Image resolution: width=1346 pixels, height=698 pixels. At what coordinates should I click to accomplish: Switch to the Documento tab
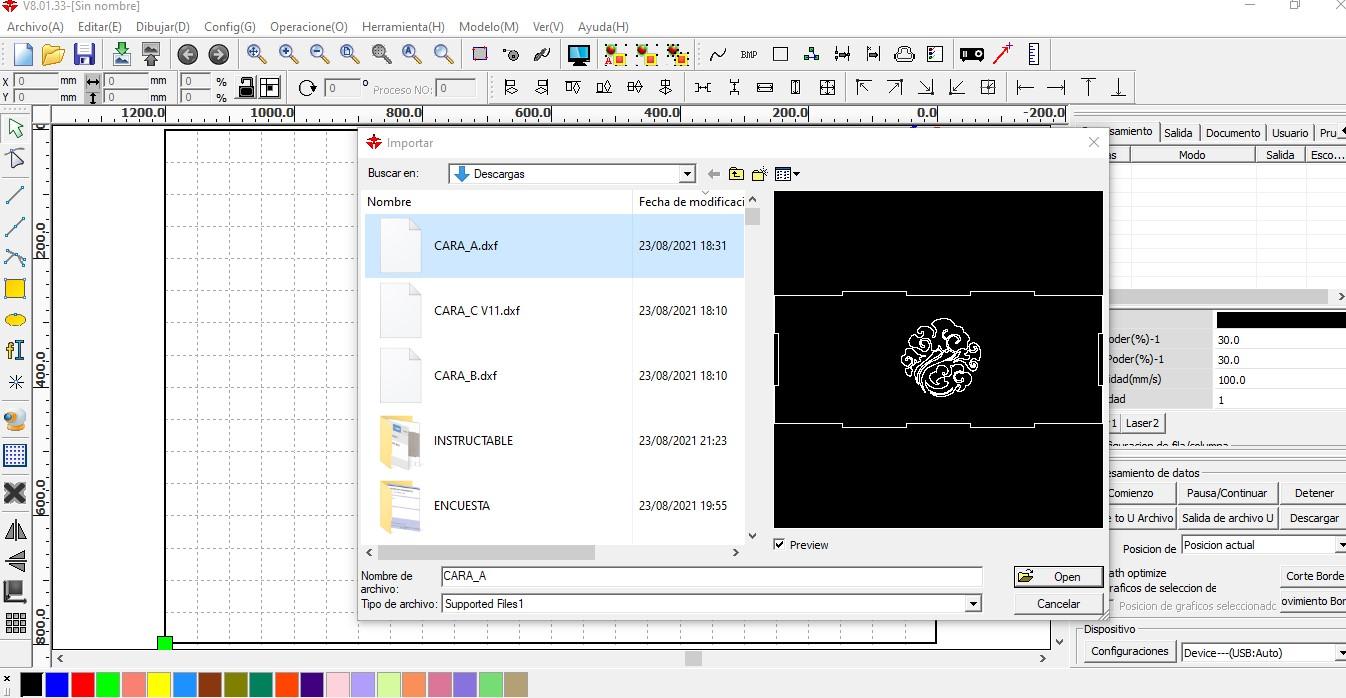coord(1232,133)
